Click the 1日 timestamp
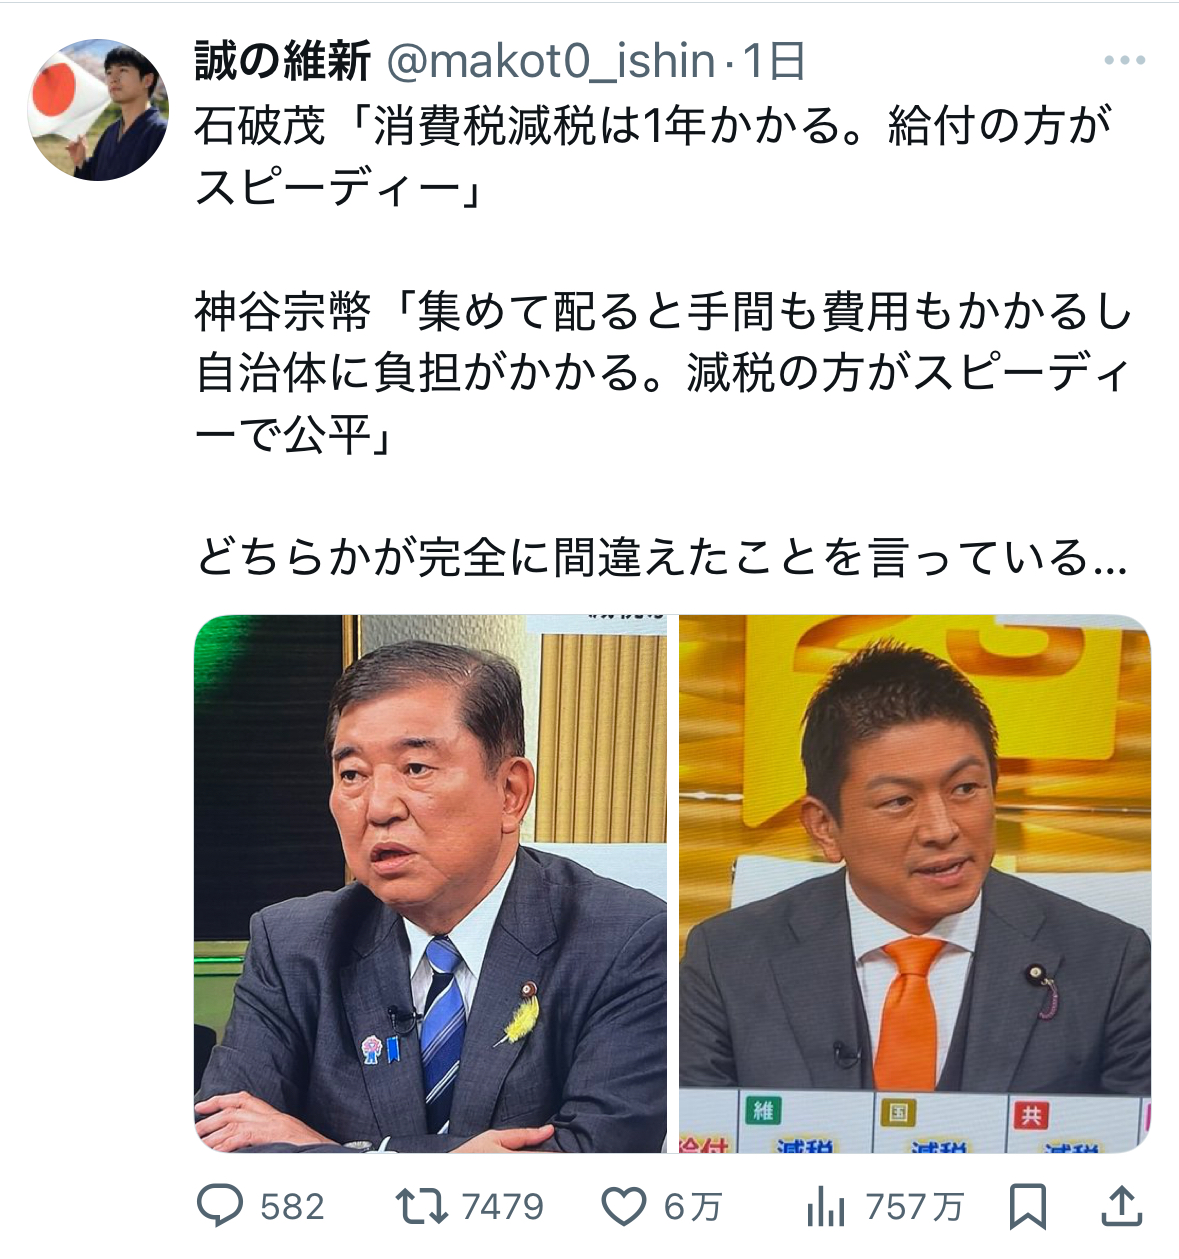 pyautogui.click(x=774, y=62)
